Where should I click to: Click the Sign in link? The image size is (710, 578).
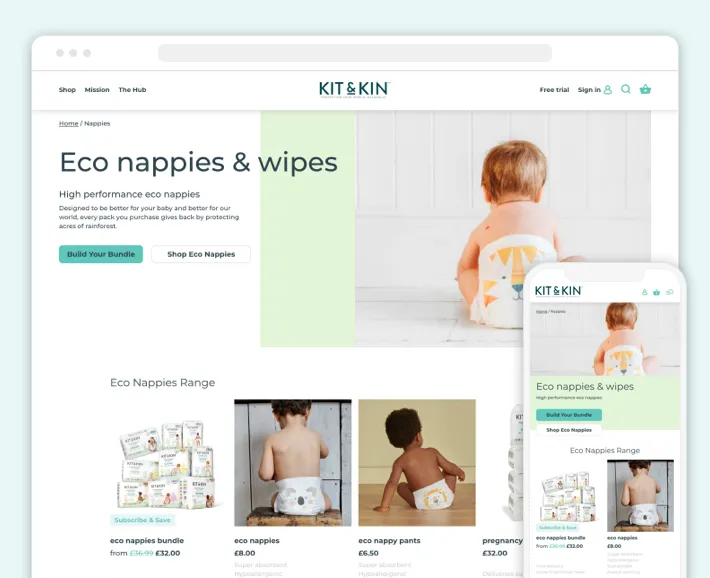(x=589, y=90)
